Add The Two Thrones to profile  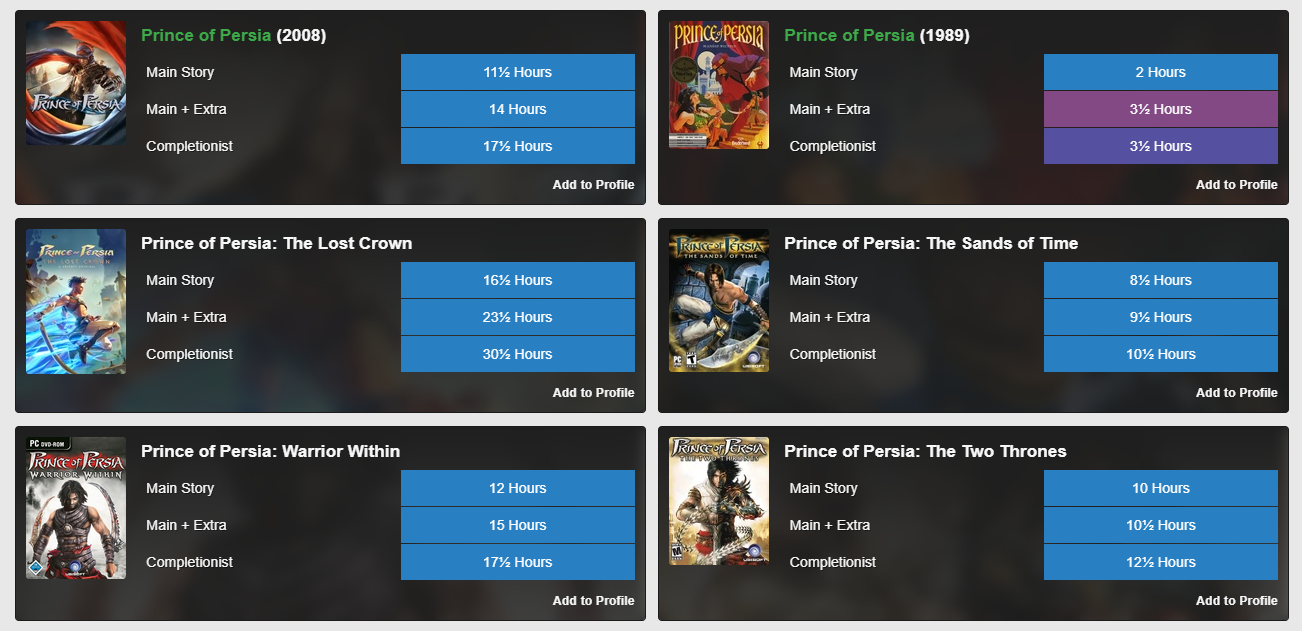[x=1236, y=601]
